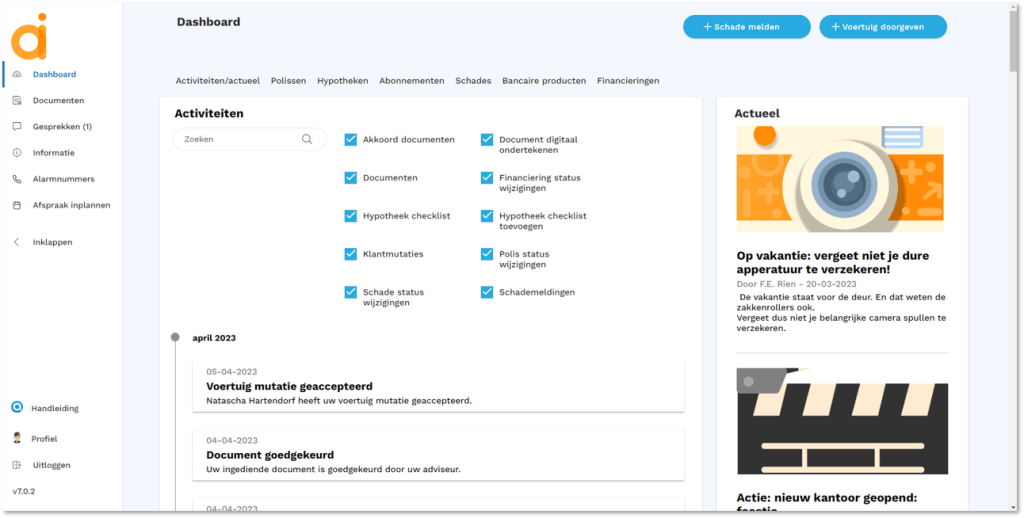1024x518 pixels.
Task: Open the Profiel page link
Action: tap(44, 439)
